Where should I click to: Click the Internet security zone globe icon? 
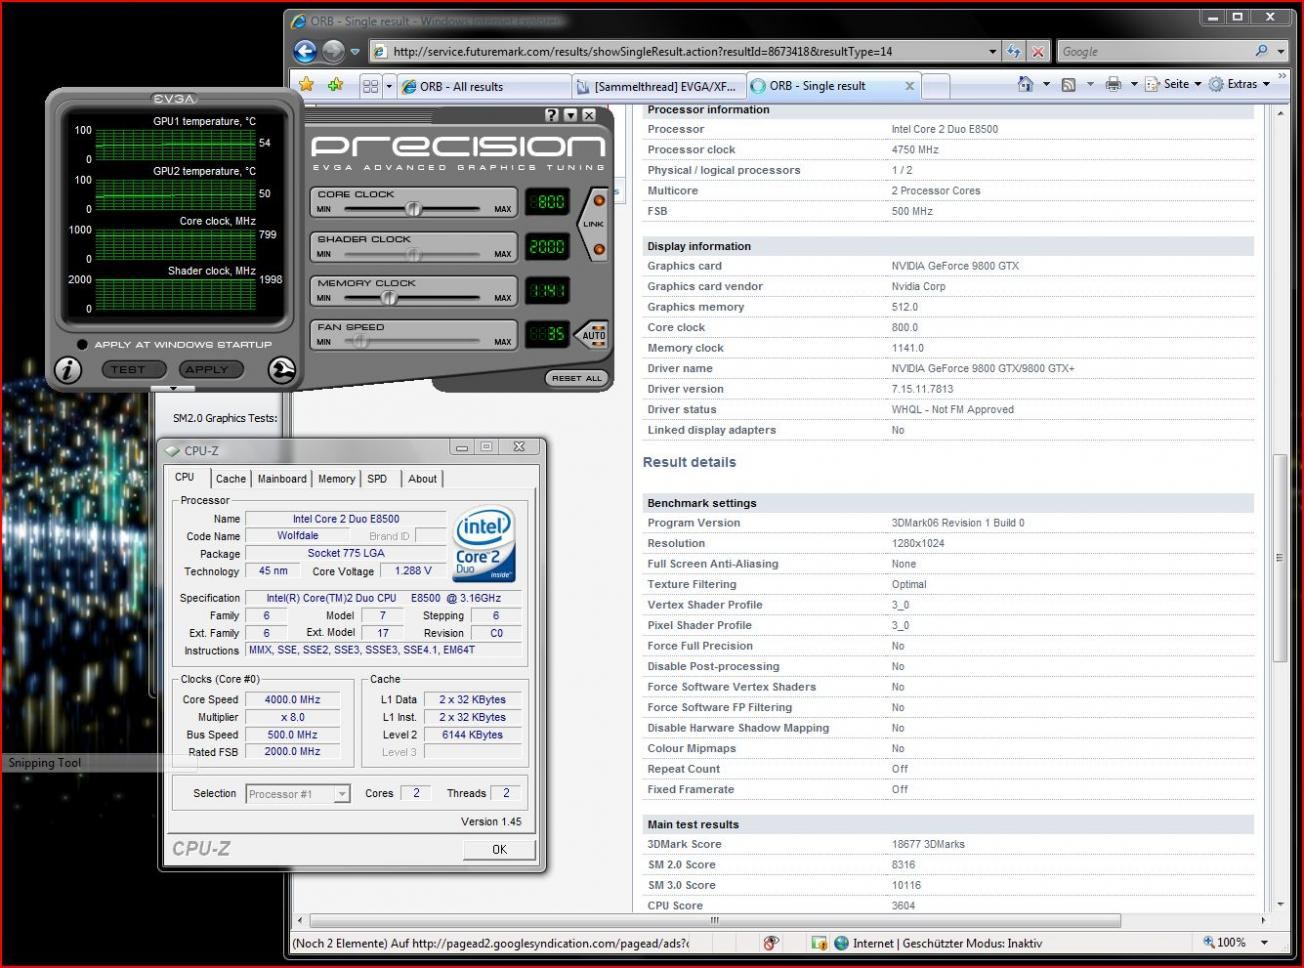click(841, 942)
